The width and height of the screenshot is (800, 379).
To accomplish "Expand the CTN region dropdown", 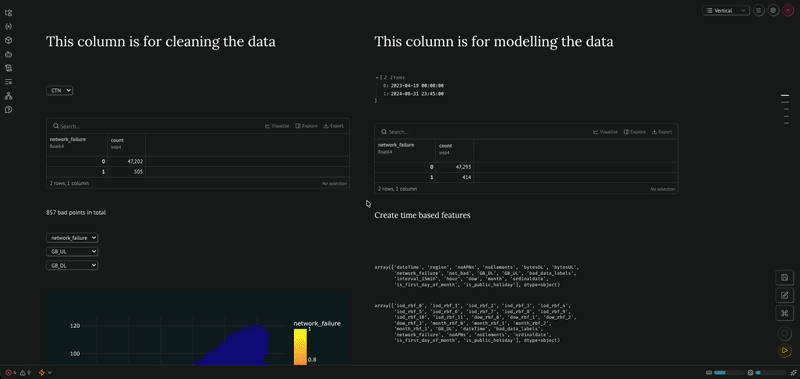I will coord(60,90).
